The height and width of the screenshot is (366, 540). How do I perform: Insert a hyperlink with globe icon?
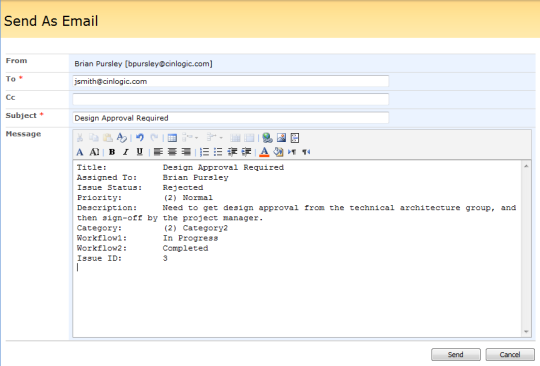[x=267, y=138]
